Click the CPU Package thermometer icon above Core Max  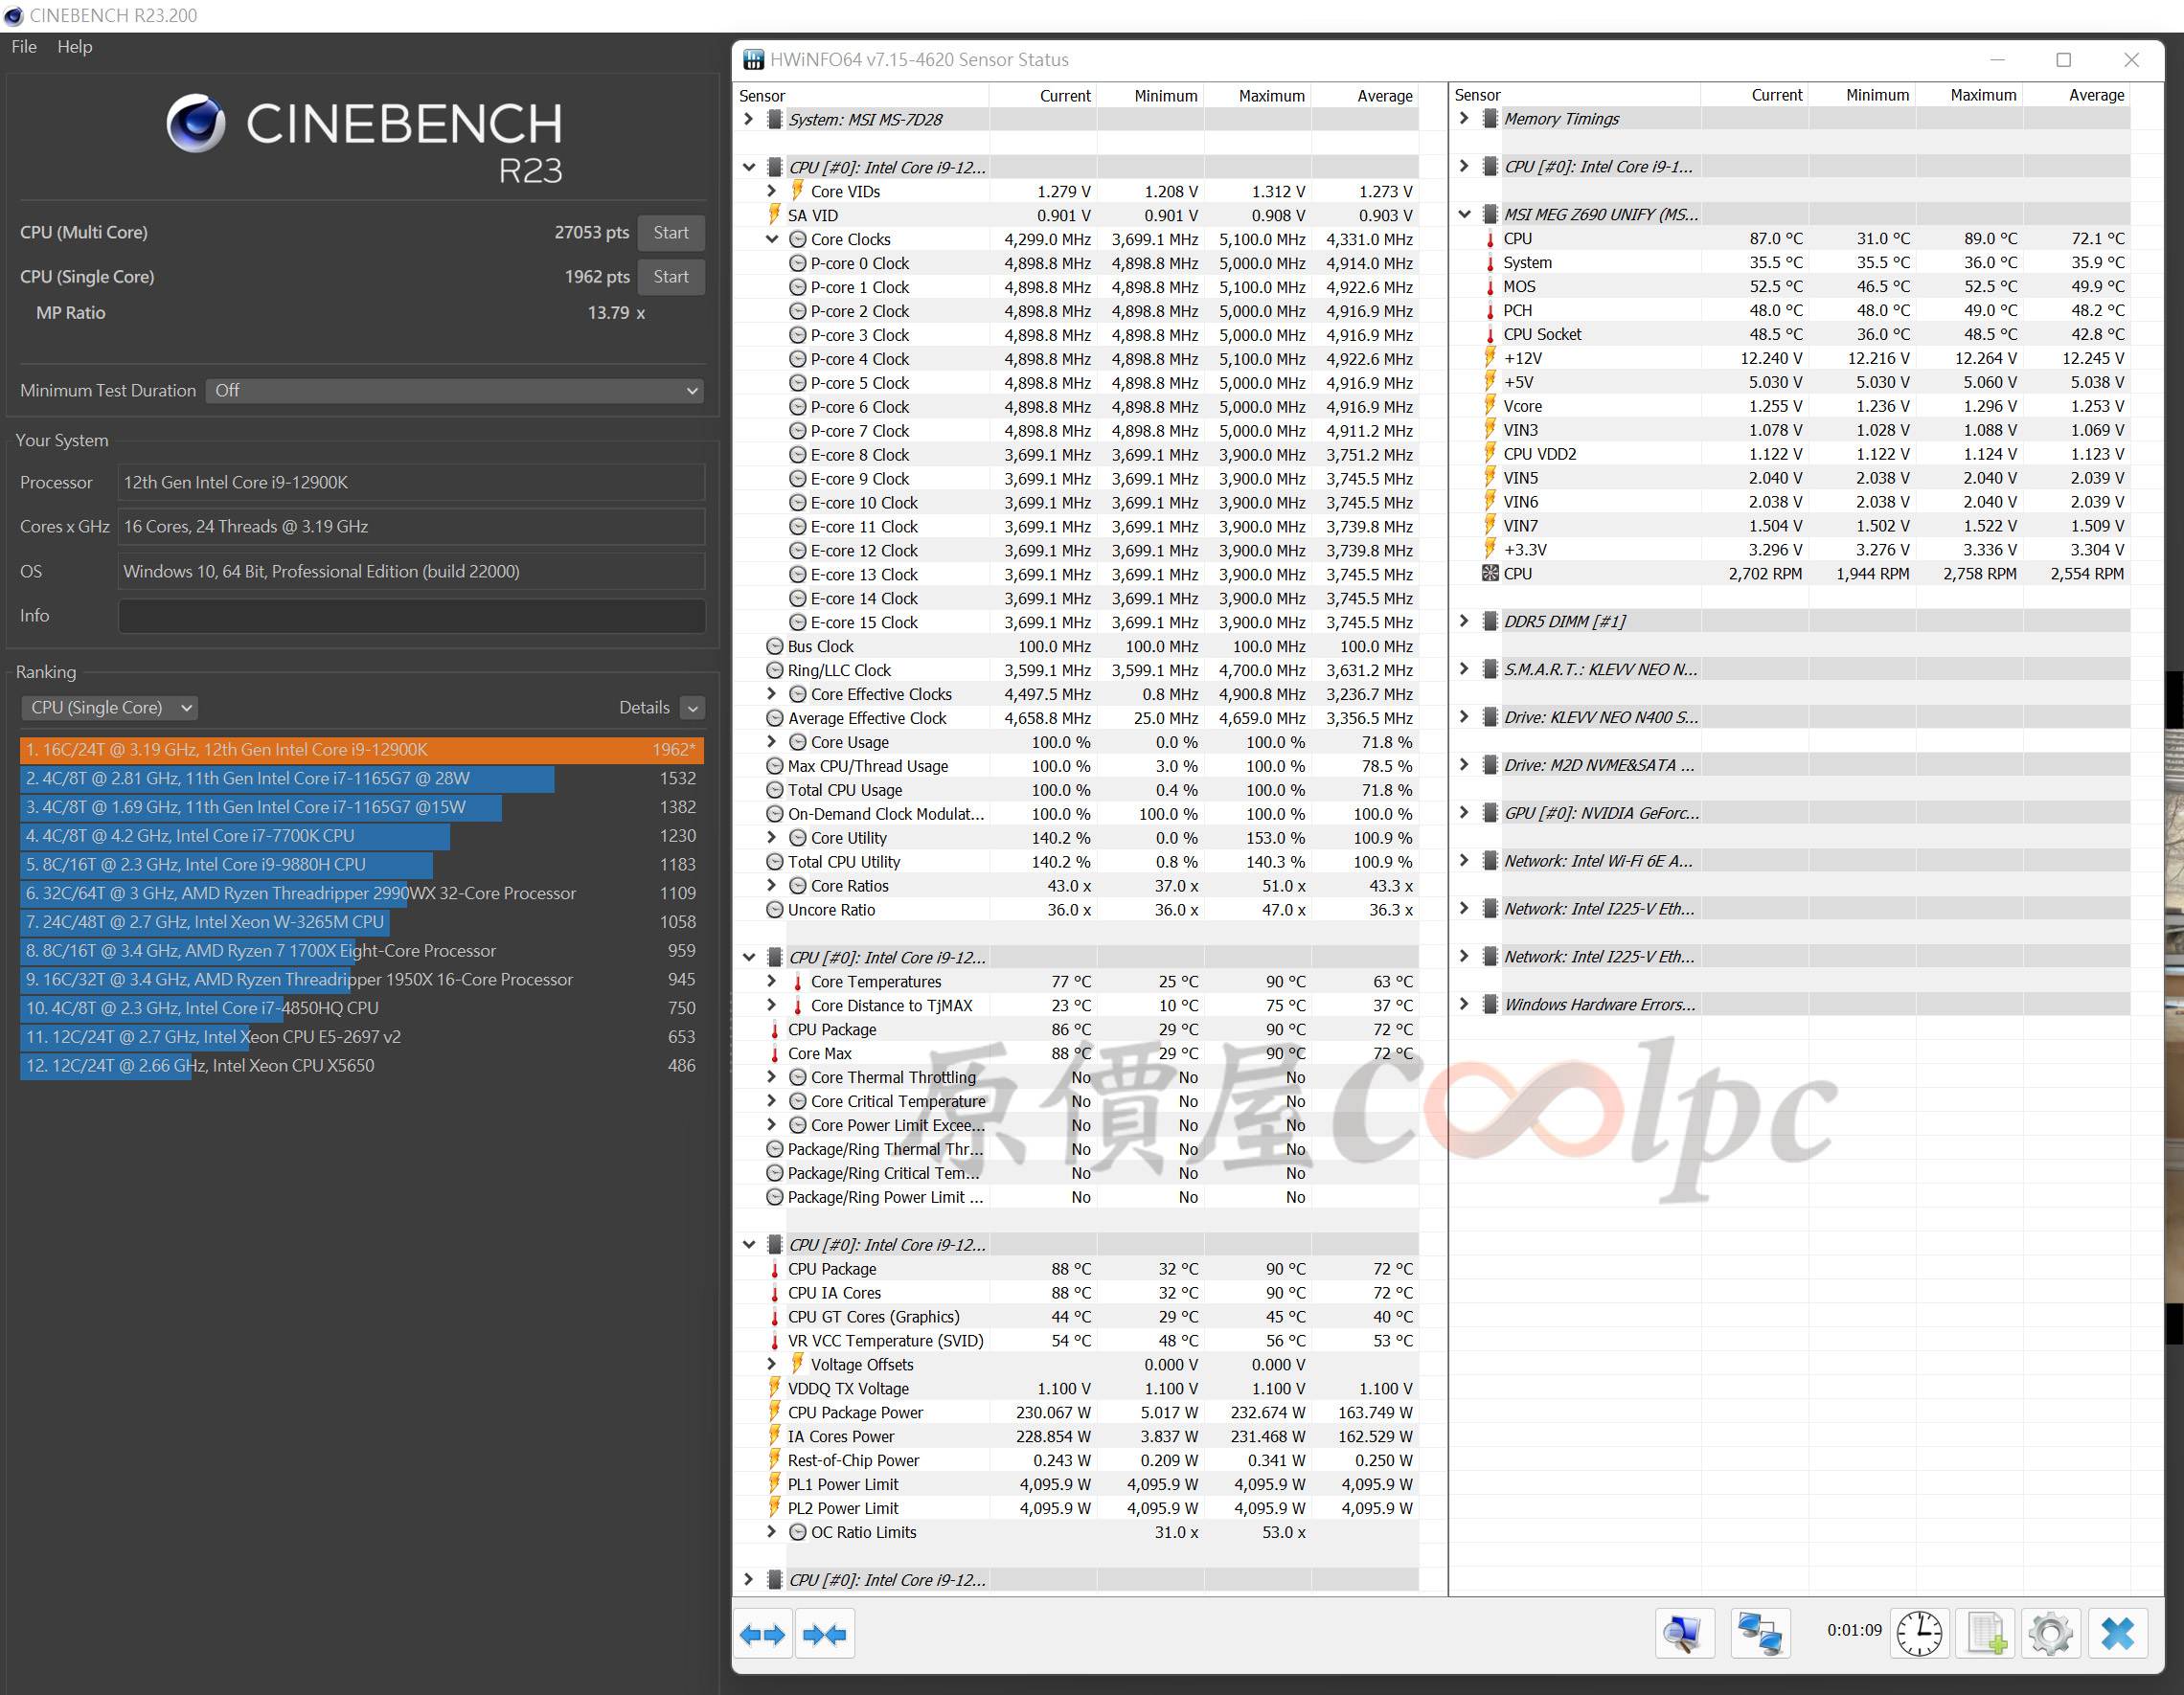click(x=774, y=1029)
